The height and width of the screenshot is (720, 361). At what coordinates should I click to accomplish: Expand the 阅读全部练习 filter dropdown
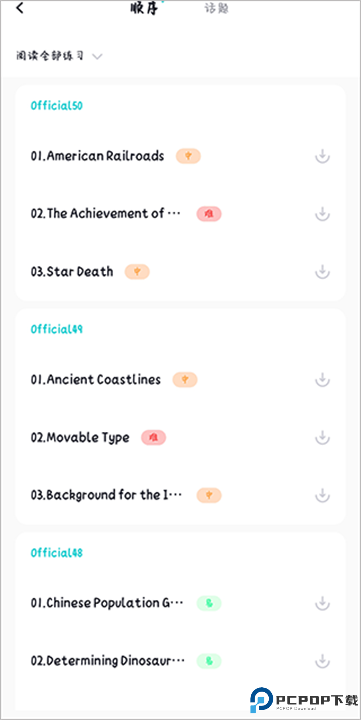coord(59,56)
